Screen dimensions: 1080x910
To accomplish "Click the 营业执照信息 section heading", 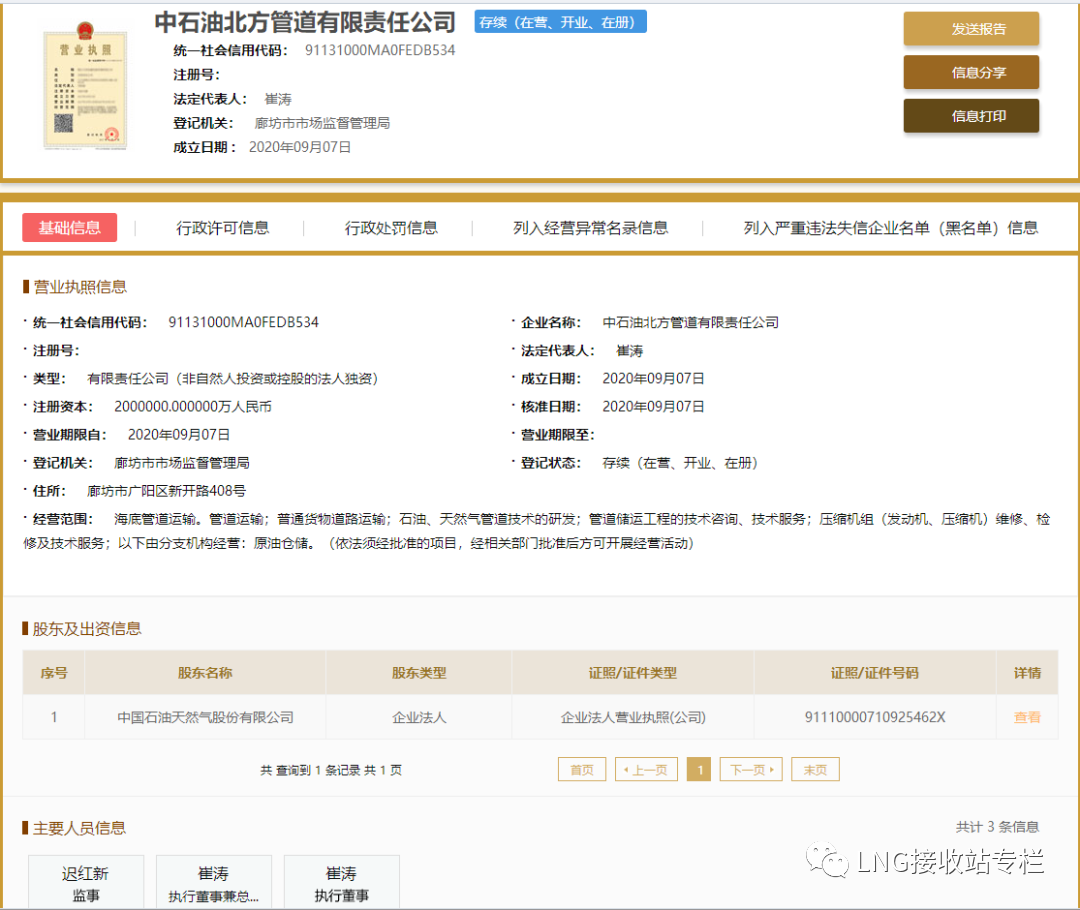I will click(80, 287).
